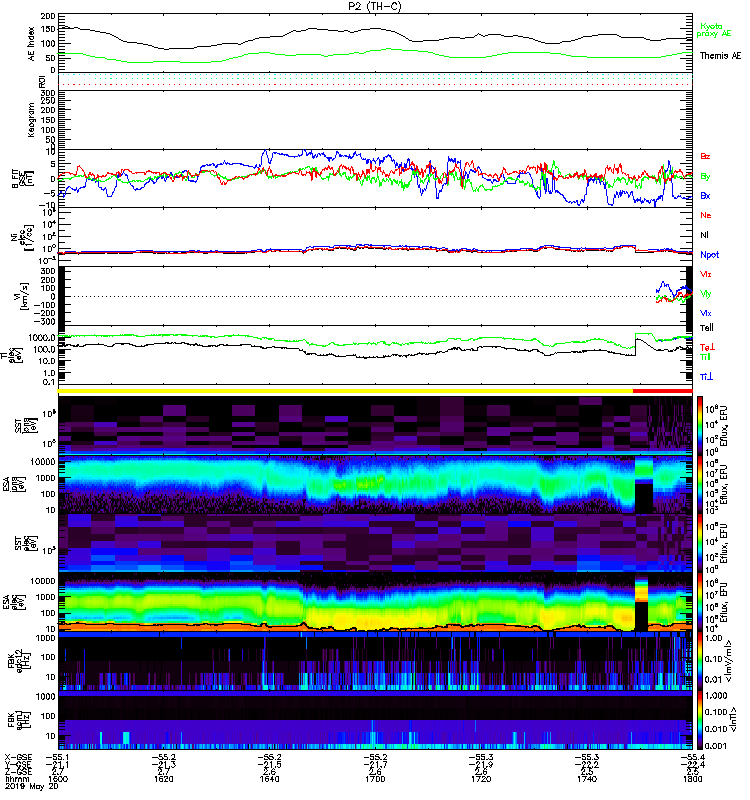Click the time tick label 1600

[57, 779]
